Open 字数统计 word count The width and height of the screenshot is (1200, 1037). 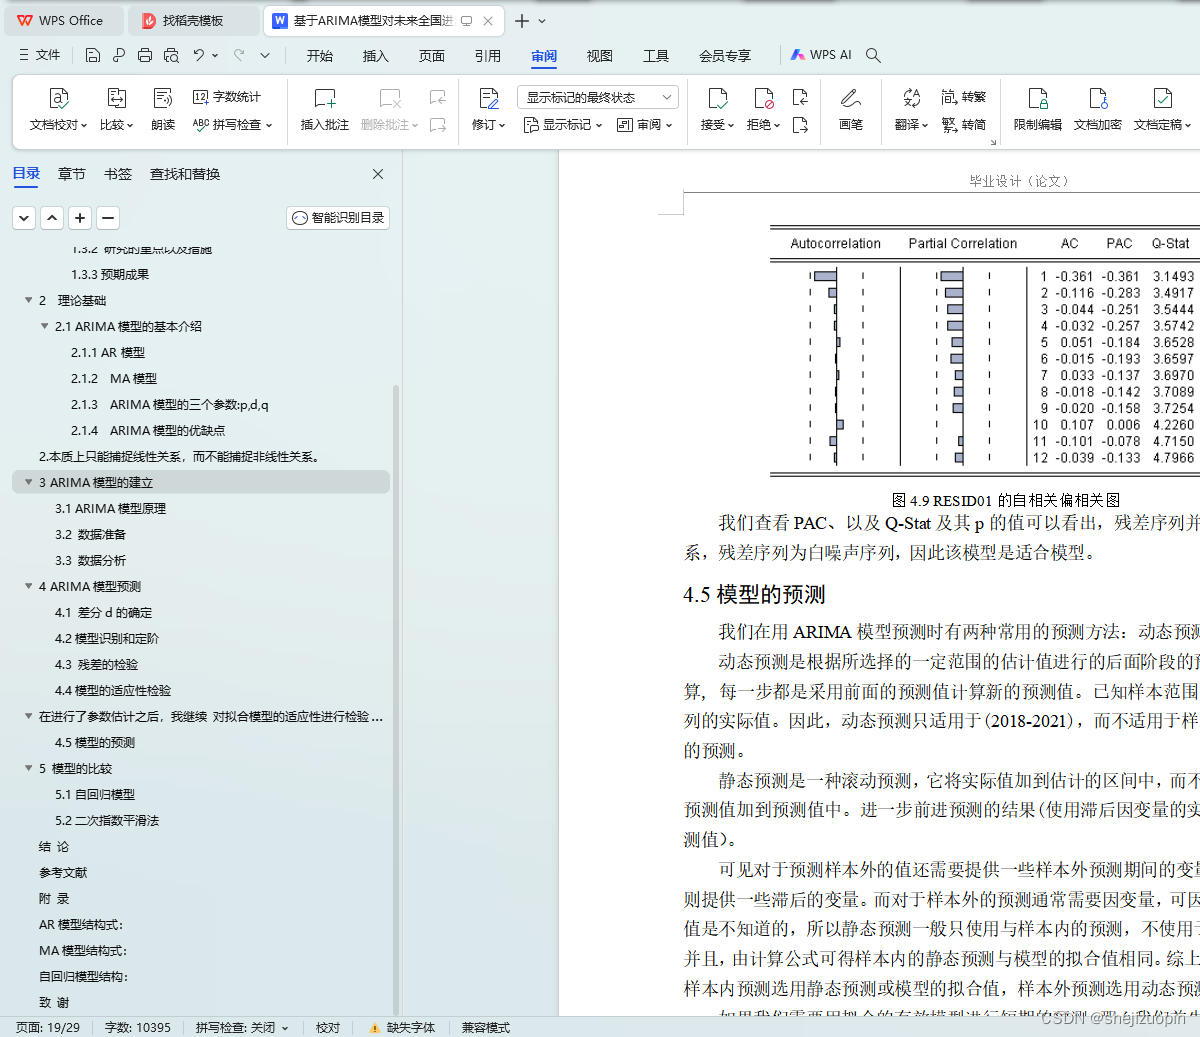click(227, 97)
